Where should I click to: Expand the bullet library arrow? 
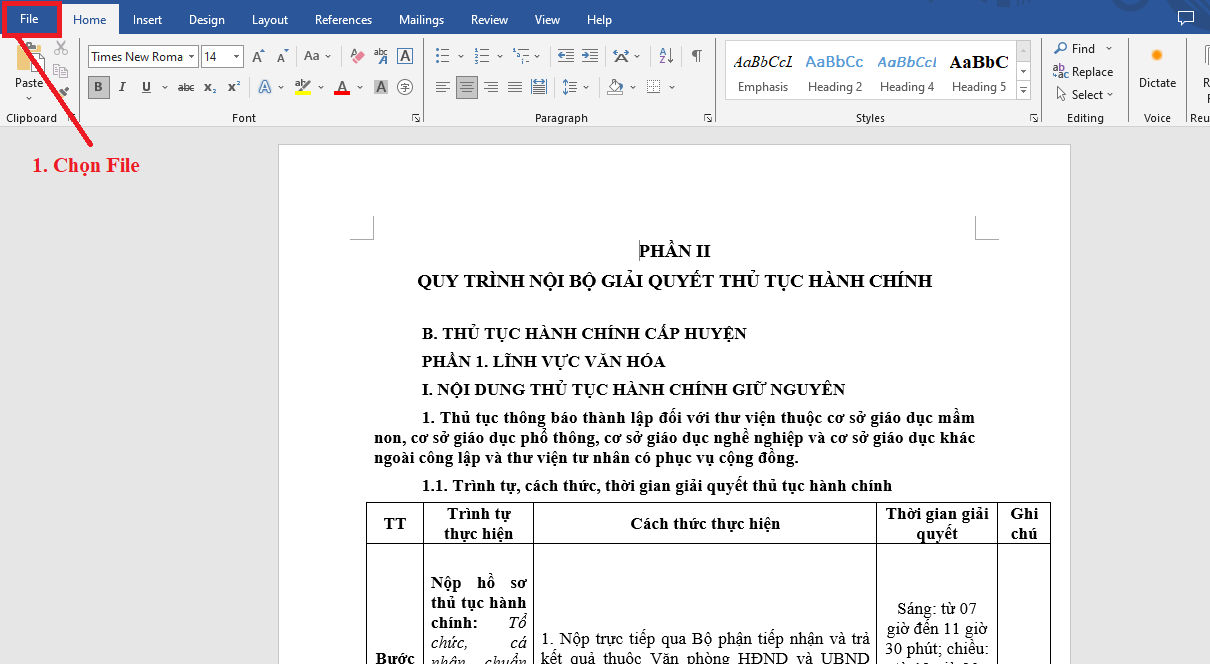point(460,56)
